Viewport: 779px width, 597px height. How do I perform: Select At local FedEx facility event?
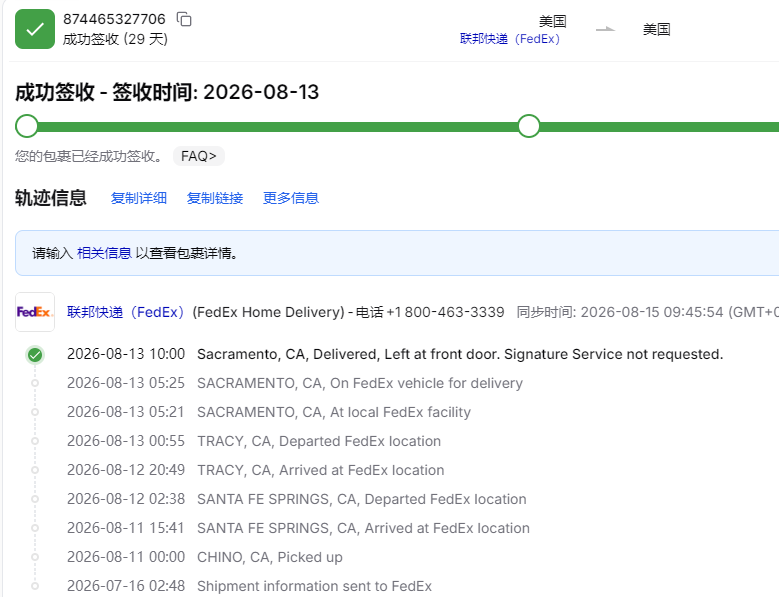(x=334, y=412)
